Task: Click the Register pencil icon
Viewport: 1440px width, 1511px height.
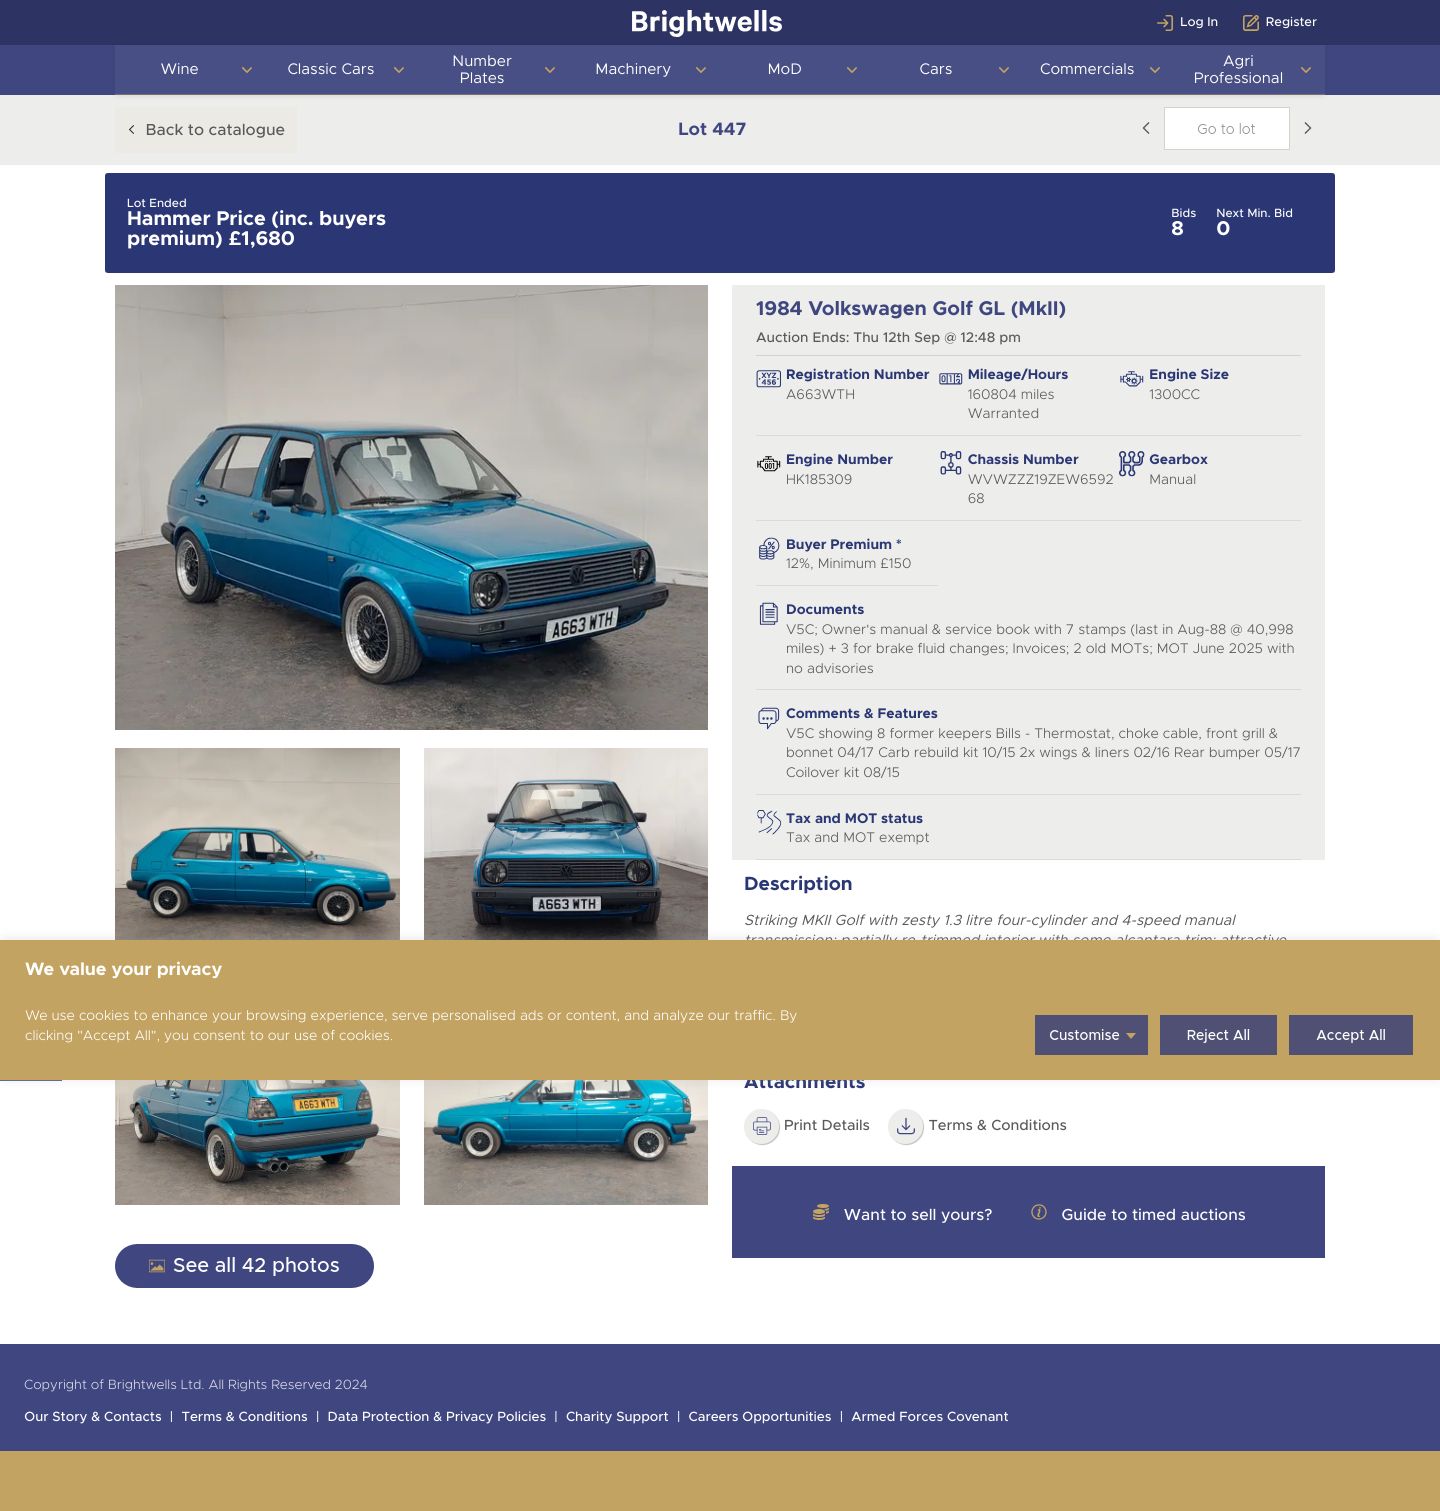Action: pos(1251,22)
